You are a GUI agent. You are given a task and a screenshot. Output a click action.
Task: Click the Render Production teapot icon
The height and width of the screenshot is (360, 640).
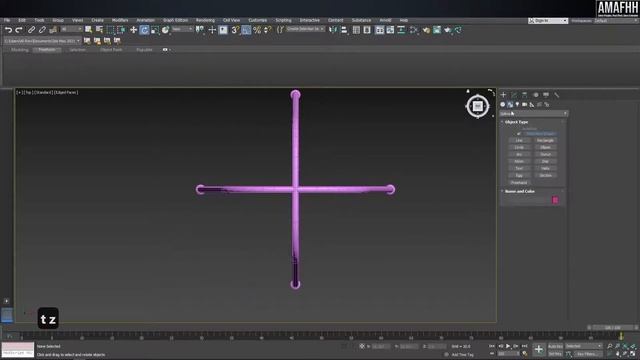448,30
